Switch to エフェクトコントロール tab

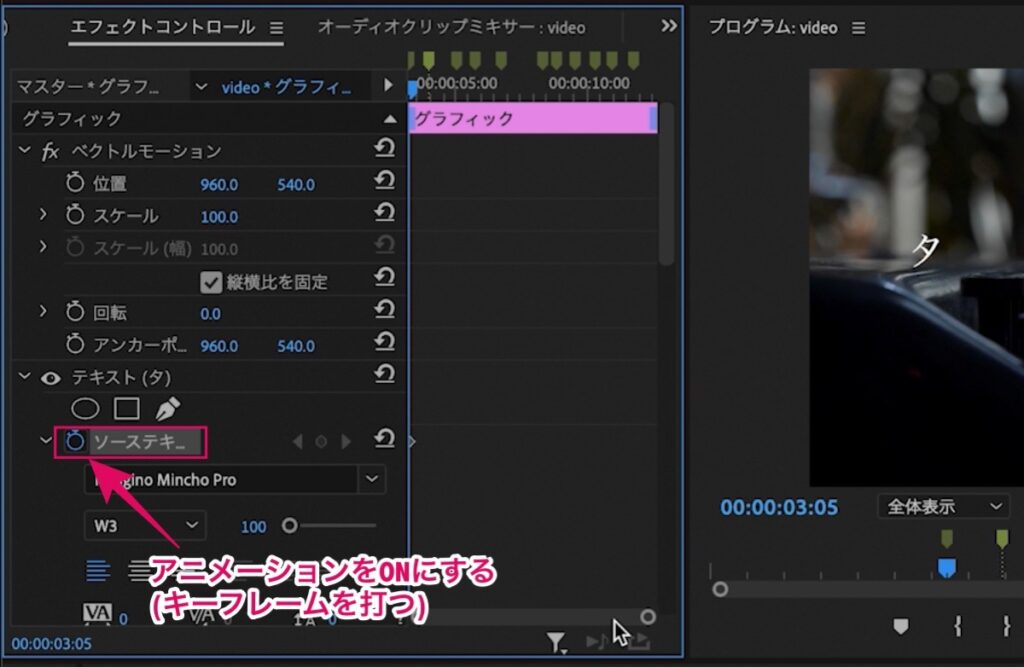(x=163, y=27)
